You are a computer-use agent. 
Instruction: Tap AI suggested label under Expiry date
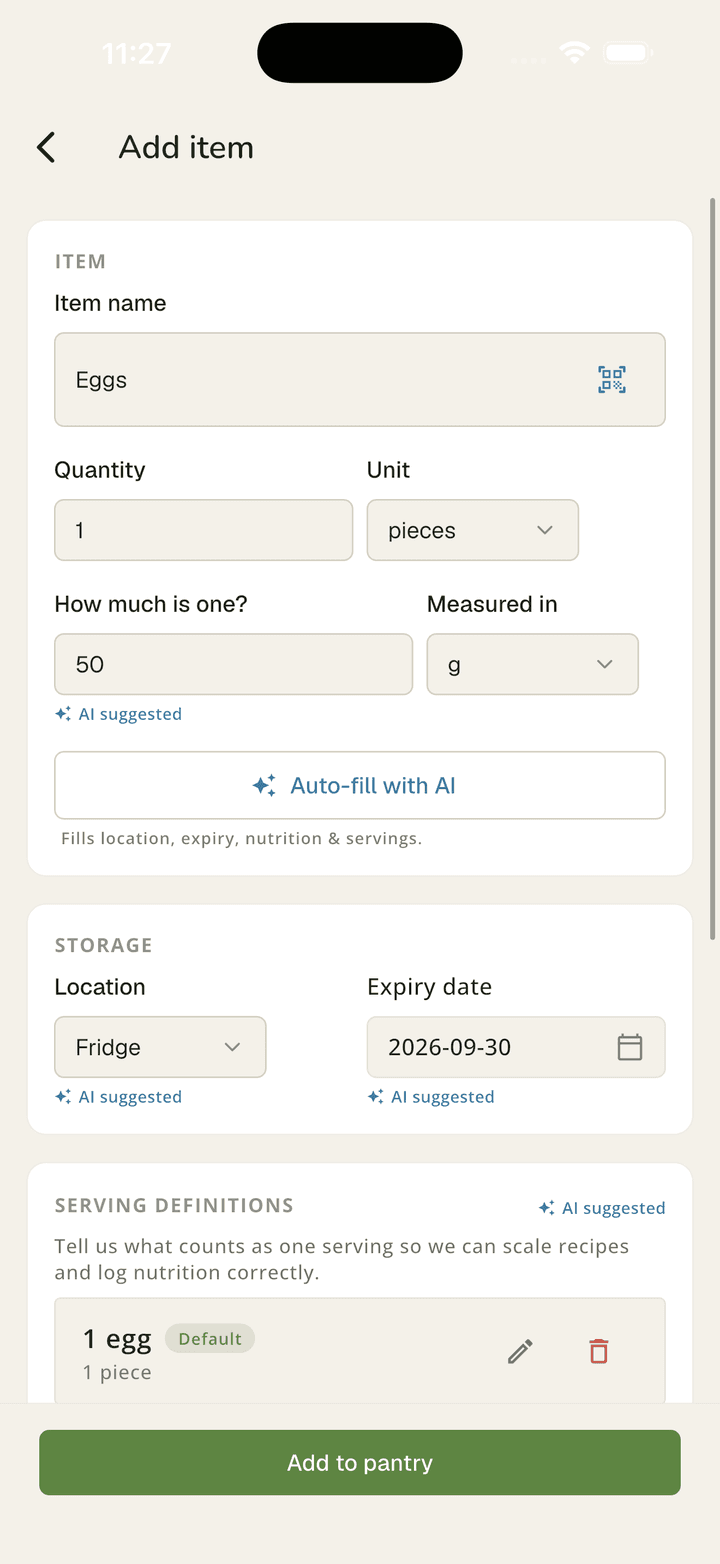click(x=431, y=1097)
